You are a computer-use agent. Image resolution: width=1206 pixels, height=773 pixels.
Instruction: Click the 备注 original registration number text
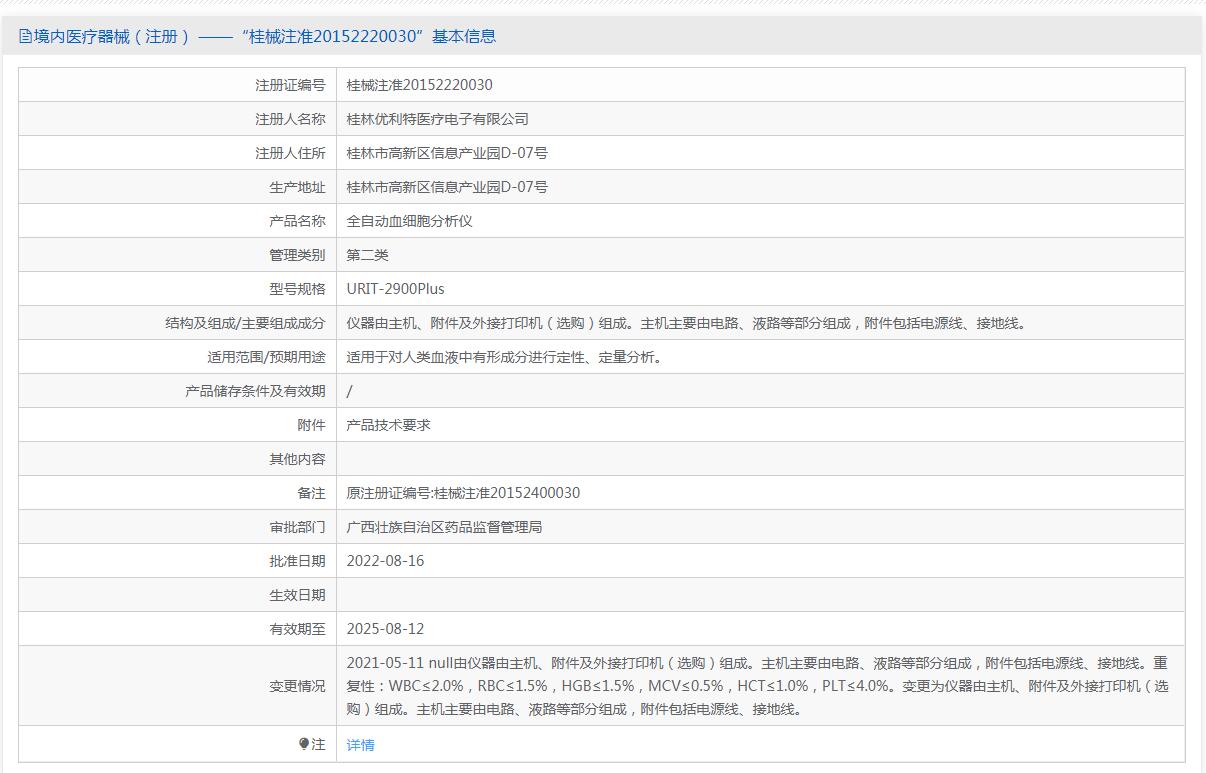[x=463, y=493]
